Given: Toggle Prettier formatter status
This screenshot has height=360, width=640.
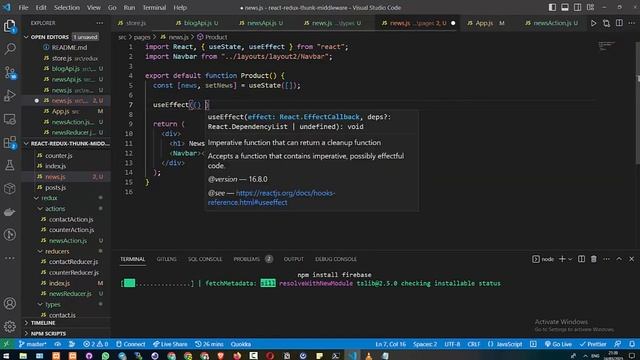Looking at the screenshot, I should (x=593, y=344).
